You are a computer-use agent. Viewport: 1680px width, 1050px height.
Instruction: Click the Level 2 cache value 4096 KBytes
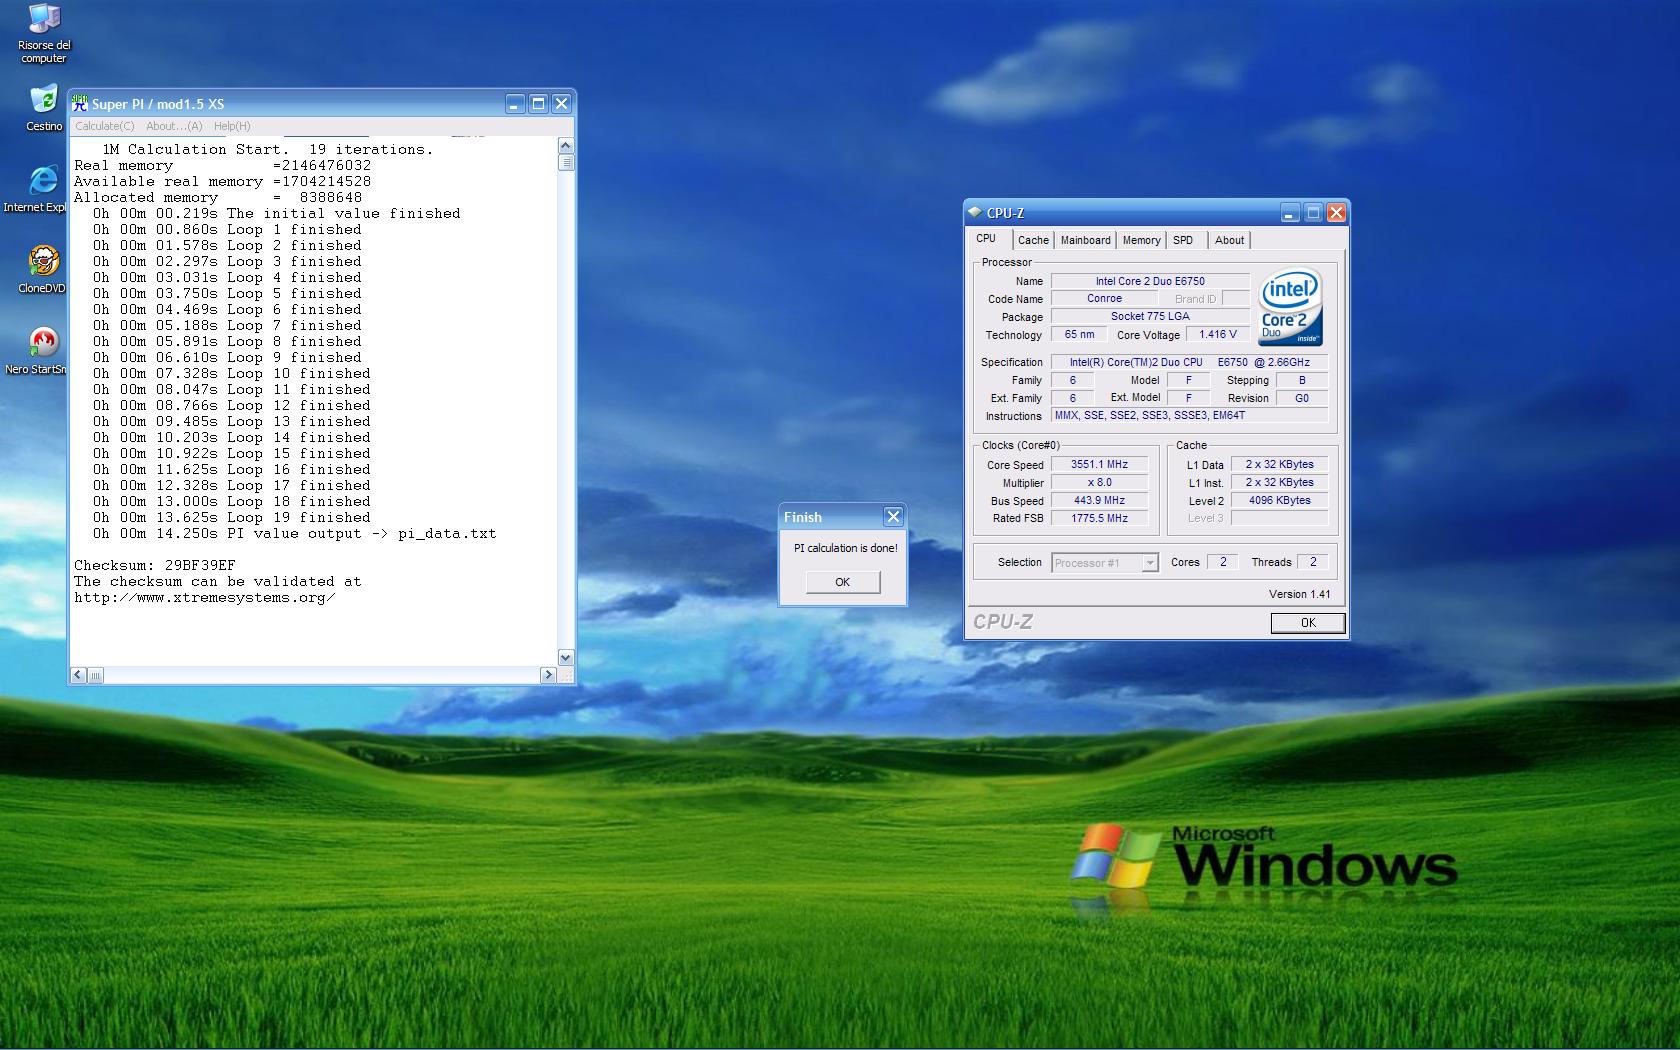pos(1279,501)
